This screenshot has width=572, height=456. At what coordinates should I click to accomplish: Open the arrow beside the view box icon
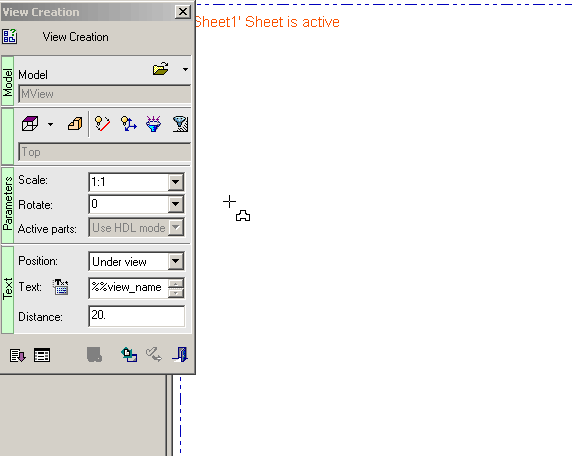tap(50, 124)
